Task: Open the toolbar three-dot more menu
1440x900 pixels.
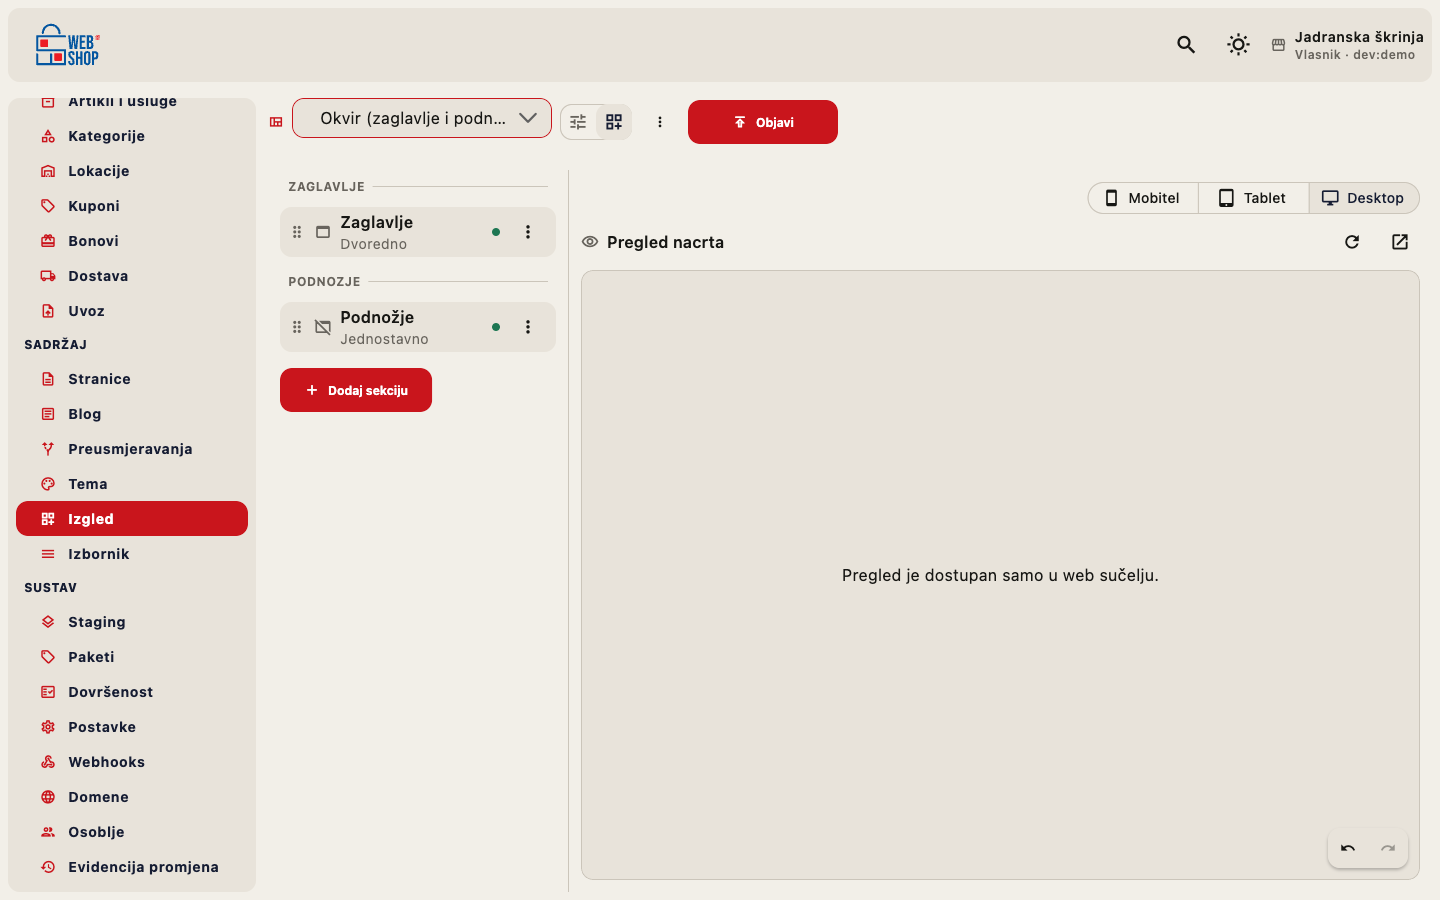Action: [660, 122]
